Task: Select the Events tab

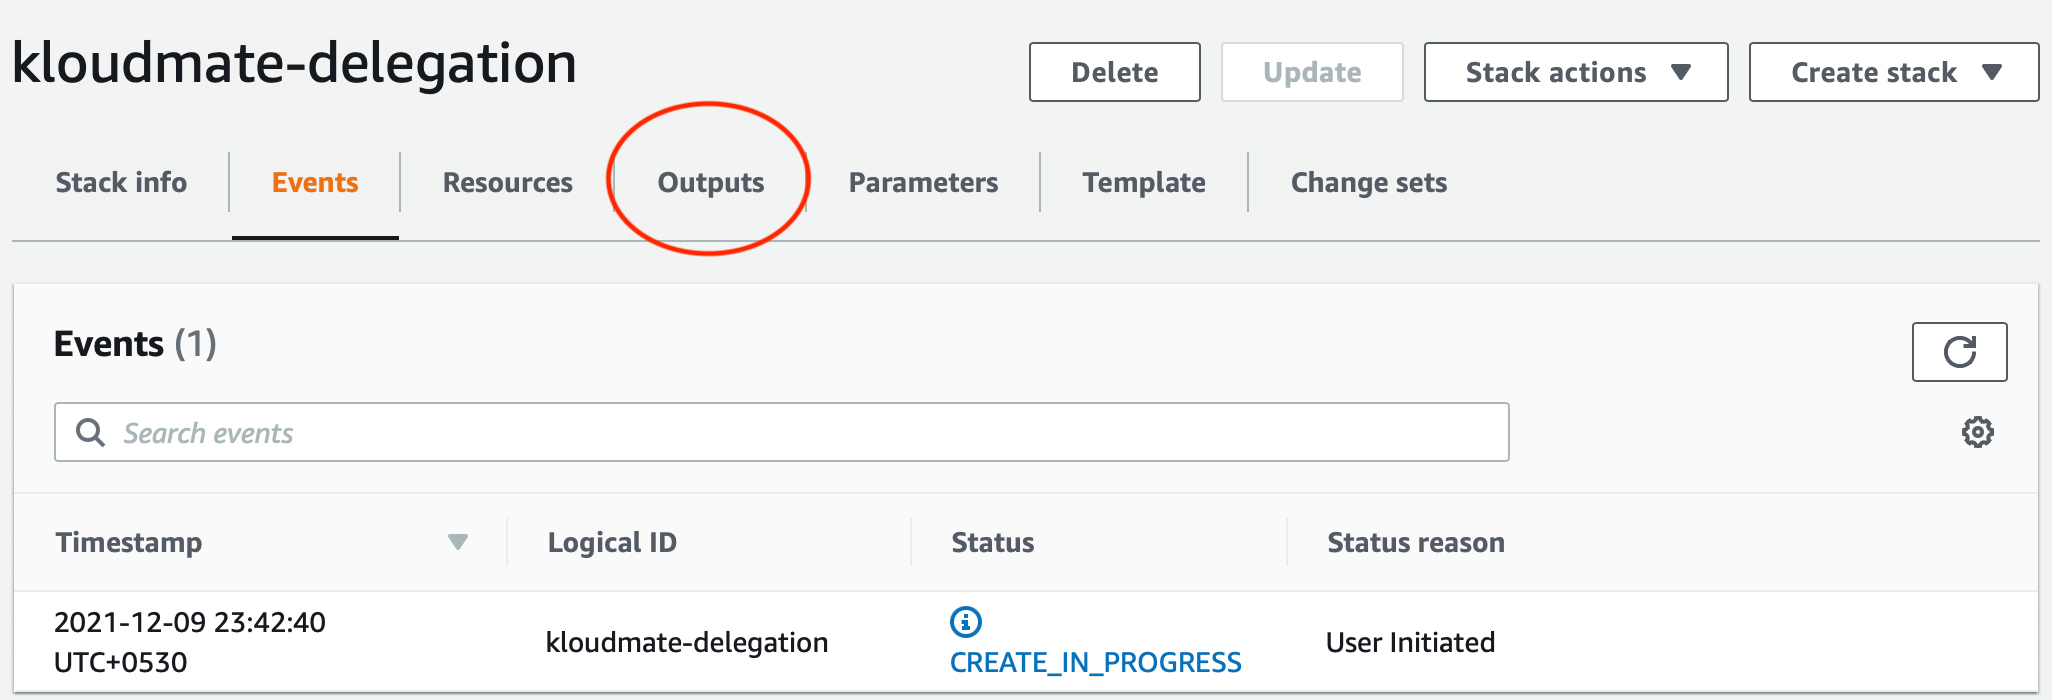Action: tap(315, 182)
